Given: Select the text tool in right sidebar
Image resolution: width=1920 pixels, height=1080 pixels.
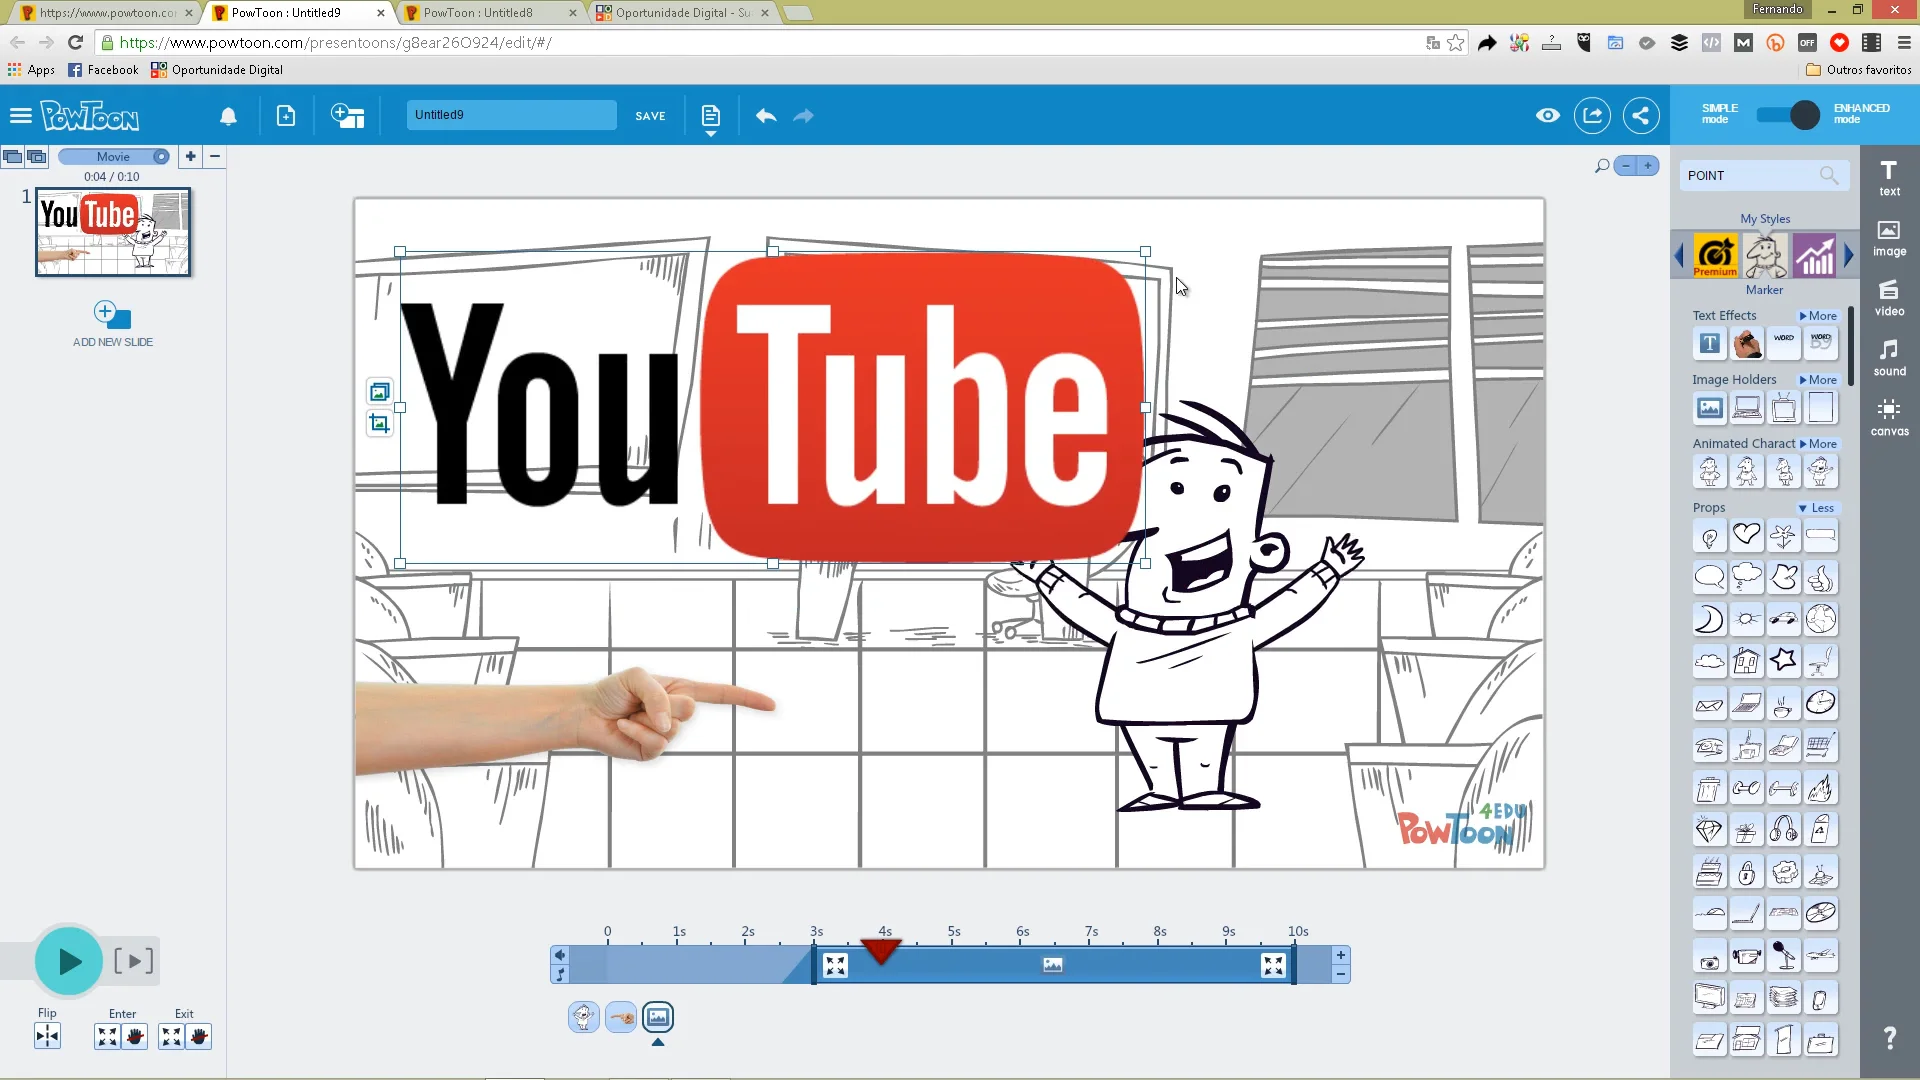Looking at the screenshot, I should coord(1889,178).
